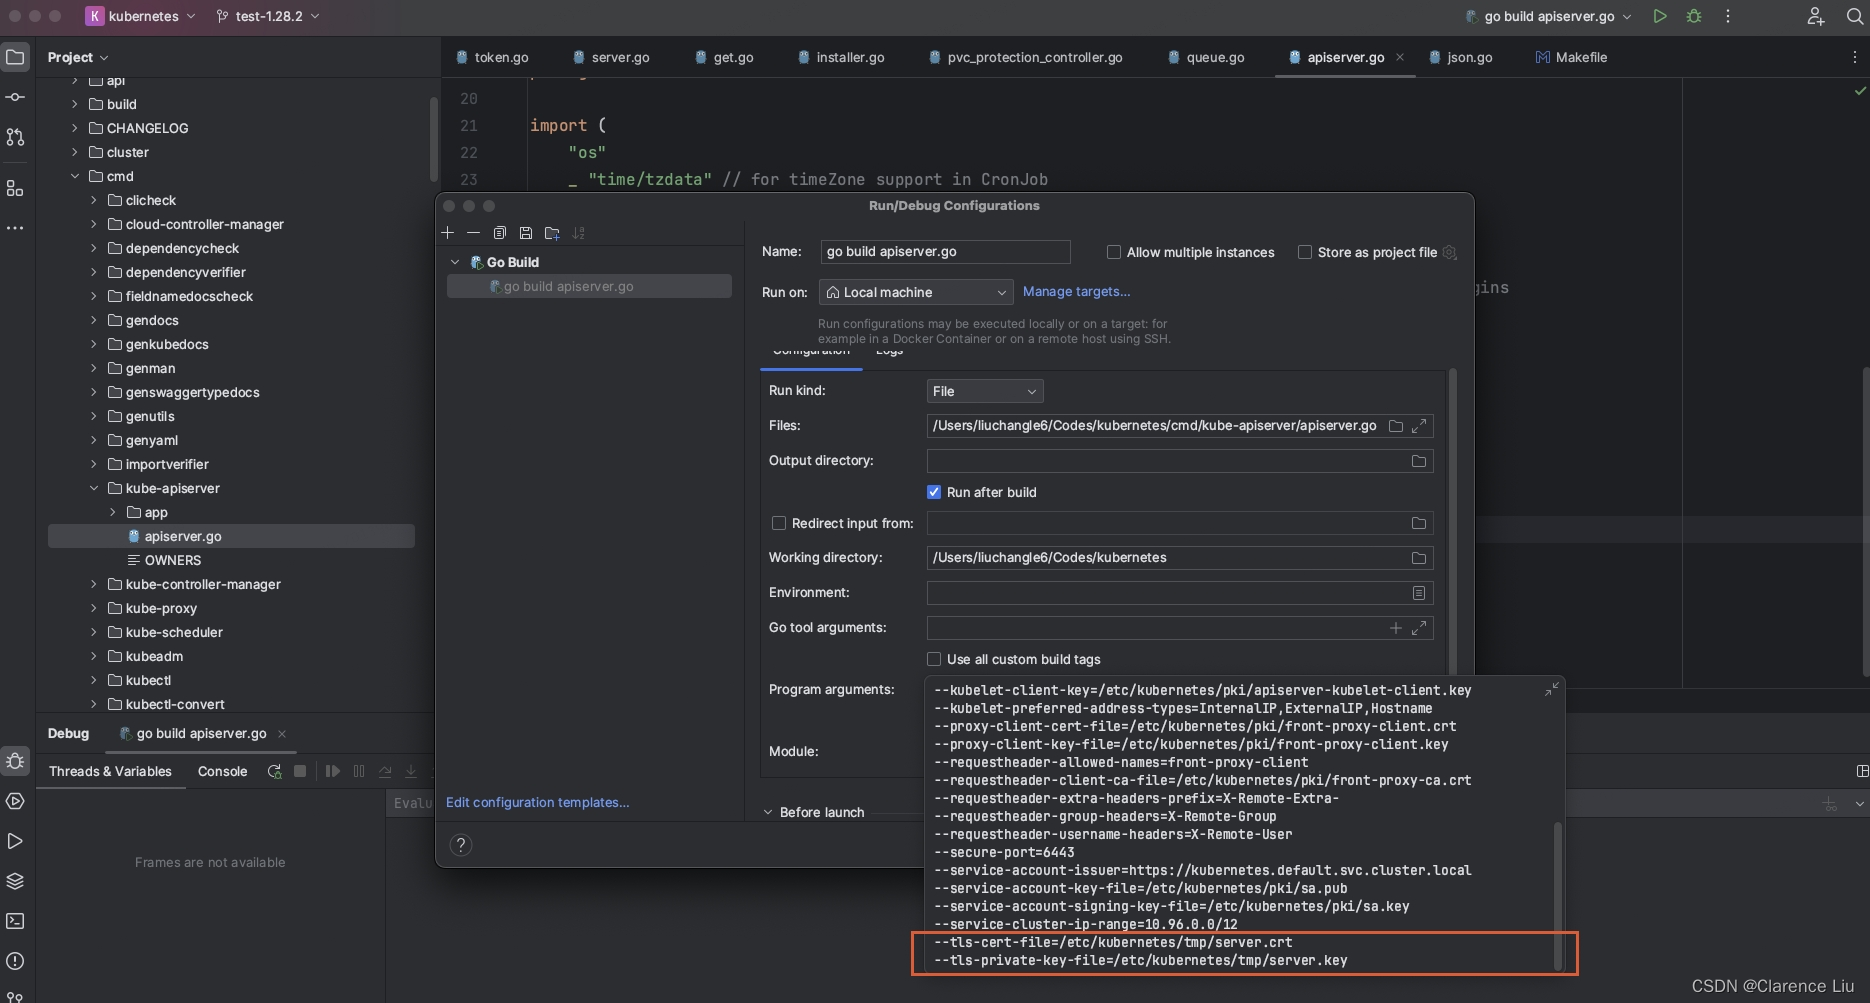This screenshot has width=1870, height=1003.
Task: Collapse the kube-apiserver folder
Action: tap(94, 488)
